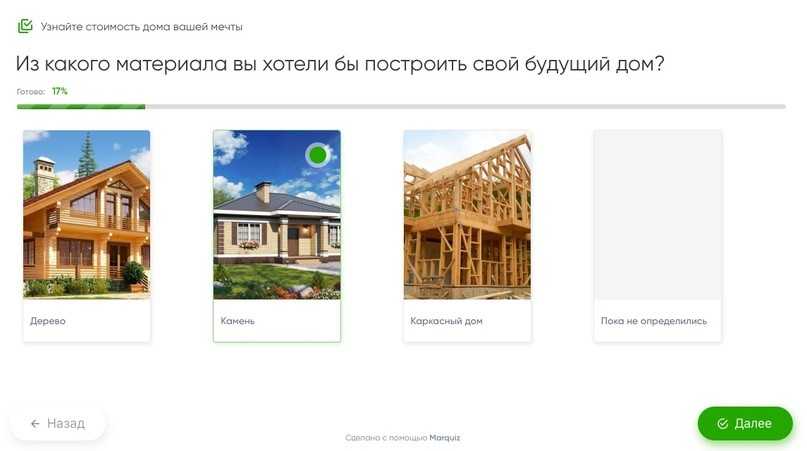Choose the Пока не определились option label
Screen dimensions: 807x451
[x=653, y=321]
